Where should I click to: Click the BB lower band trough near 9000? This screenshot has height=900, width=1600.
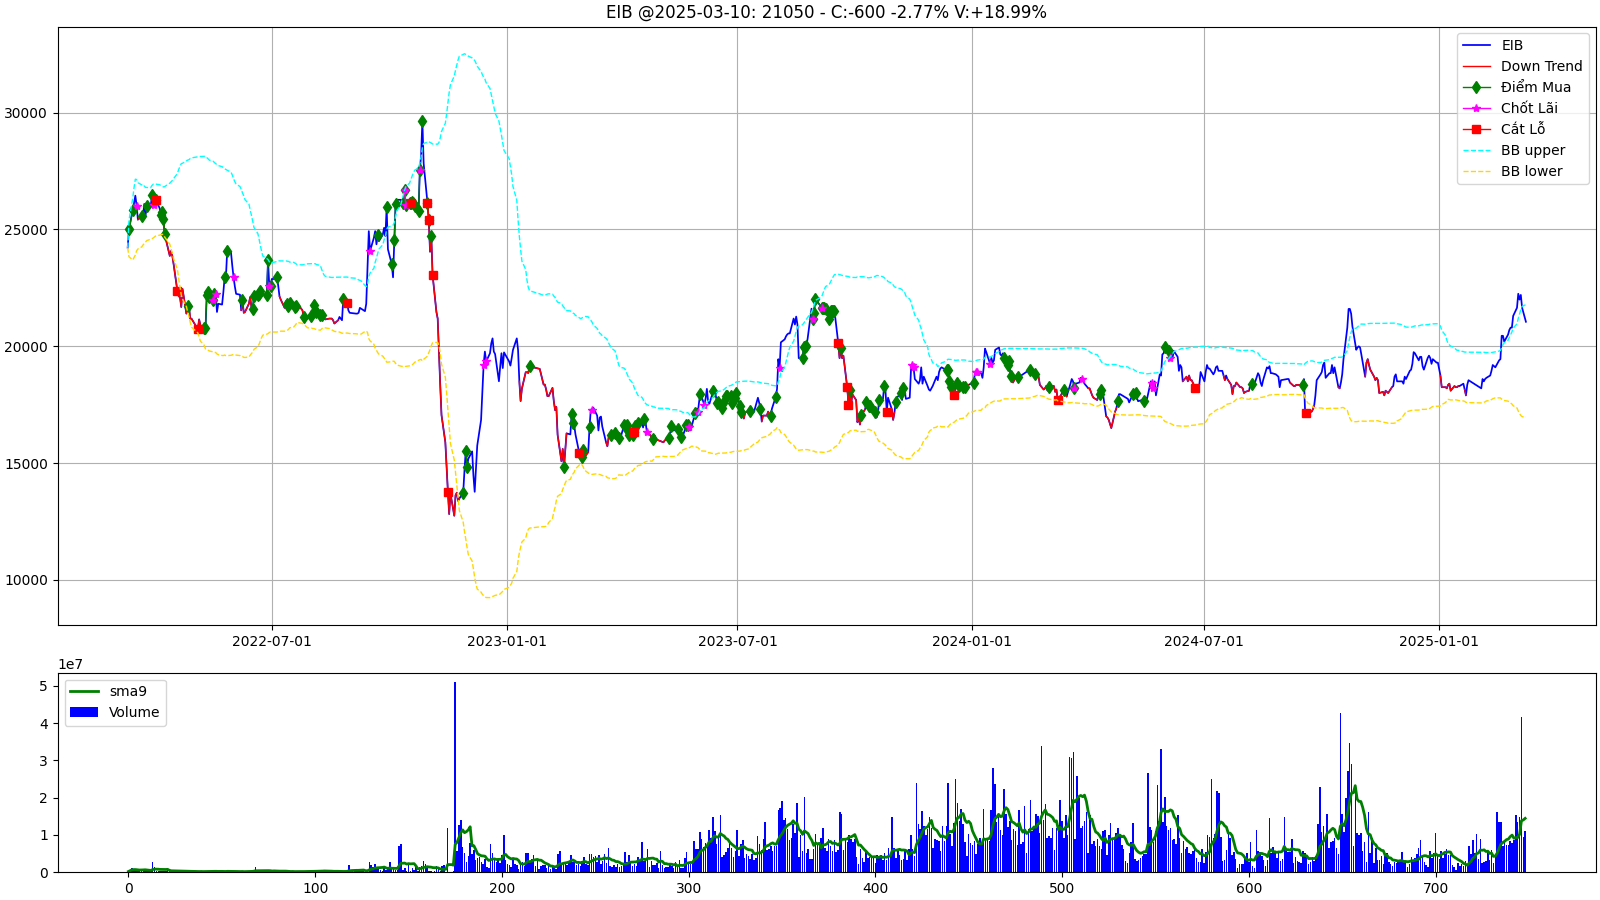[x=488, y=596]
